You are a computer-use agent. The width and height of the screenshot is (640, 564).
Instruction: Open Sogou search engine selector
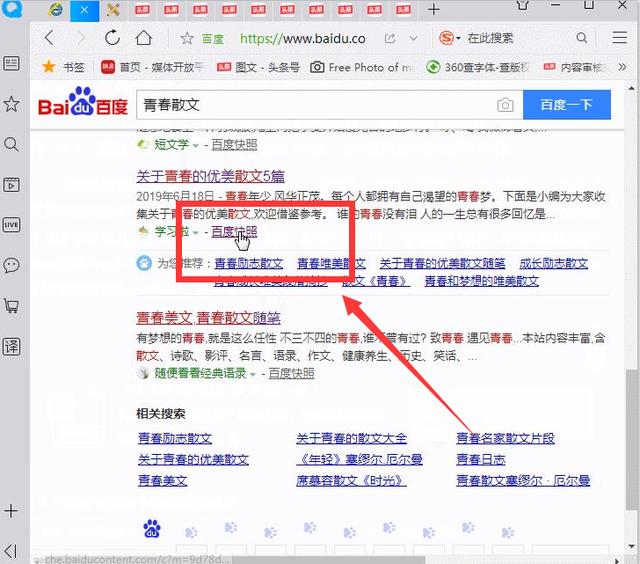click(449, 38)
